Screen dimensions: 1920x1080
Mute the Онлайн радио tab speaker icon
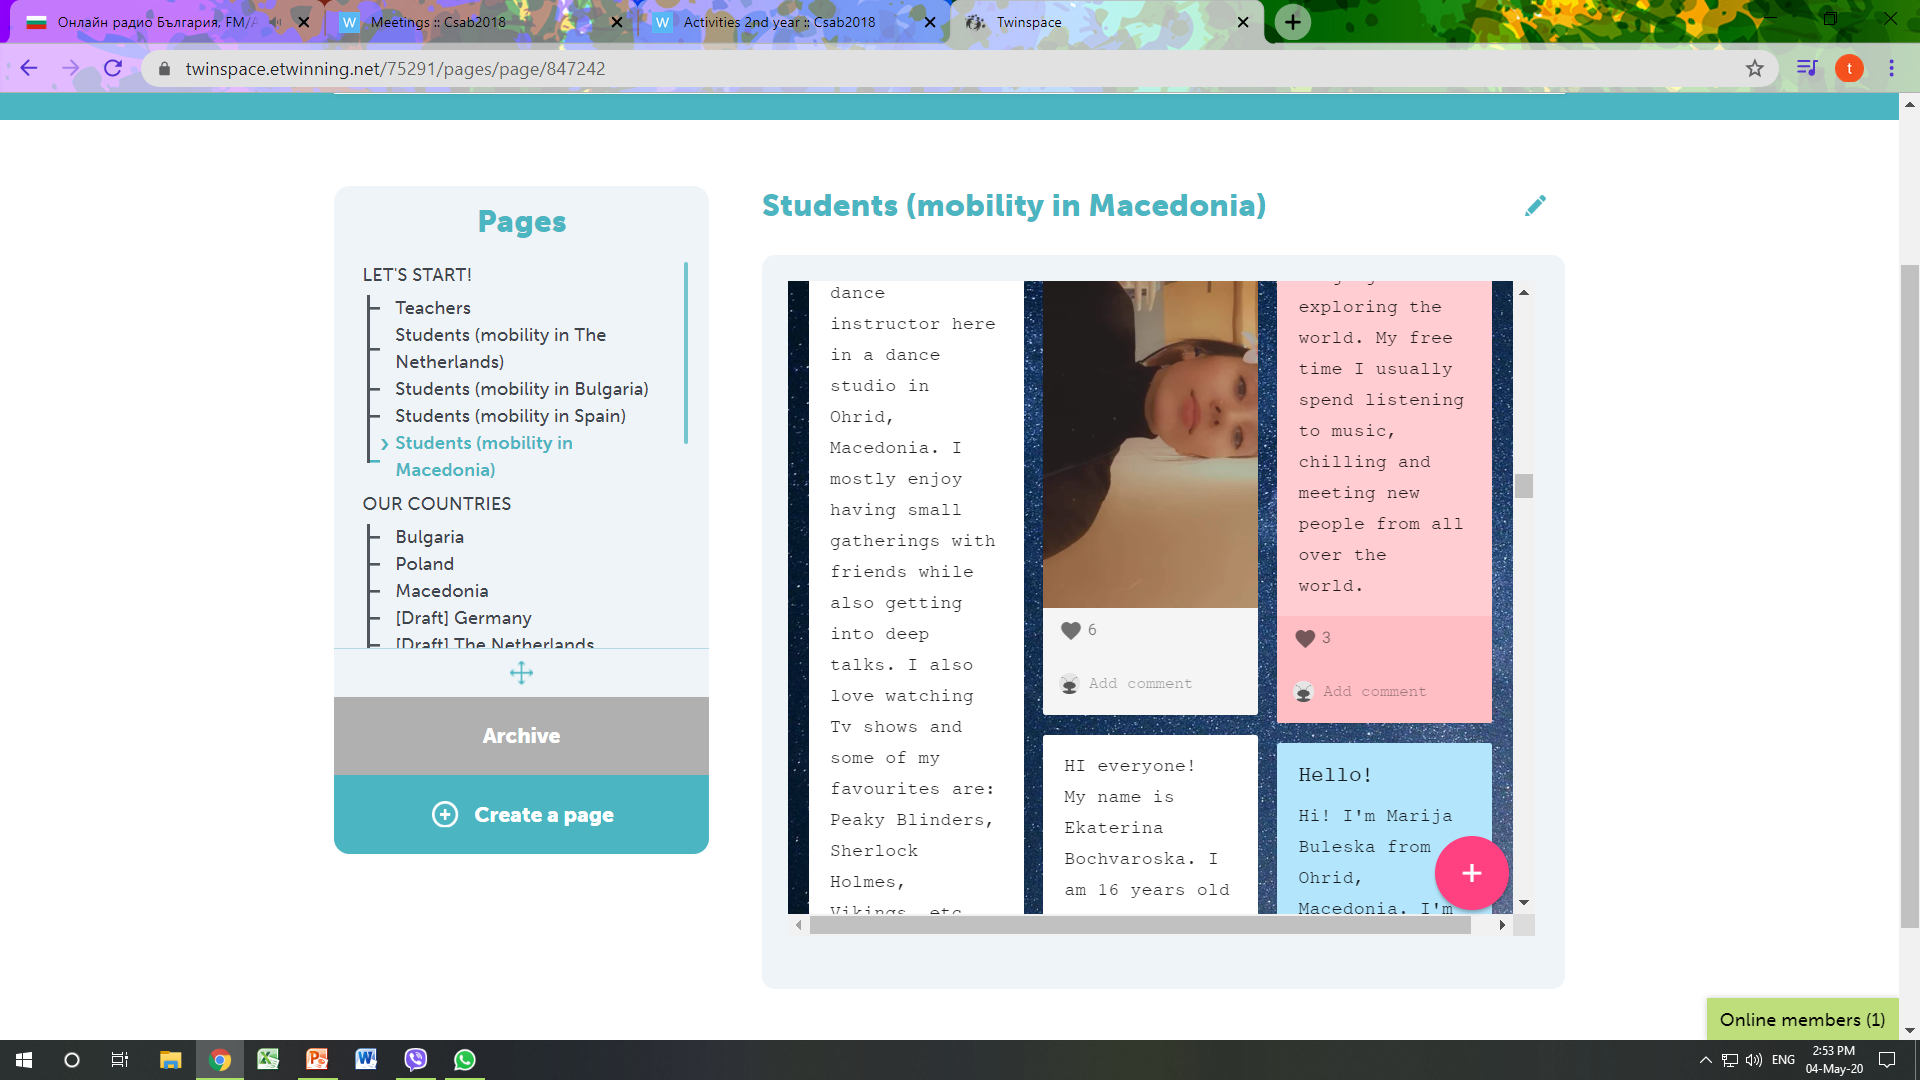coord(275,22)
